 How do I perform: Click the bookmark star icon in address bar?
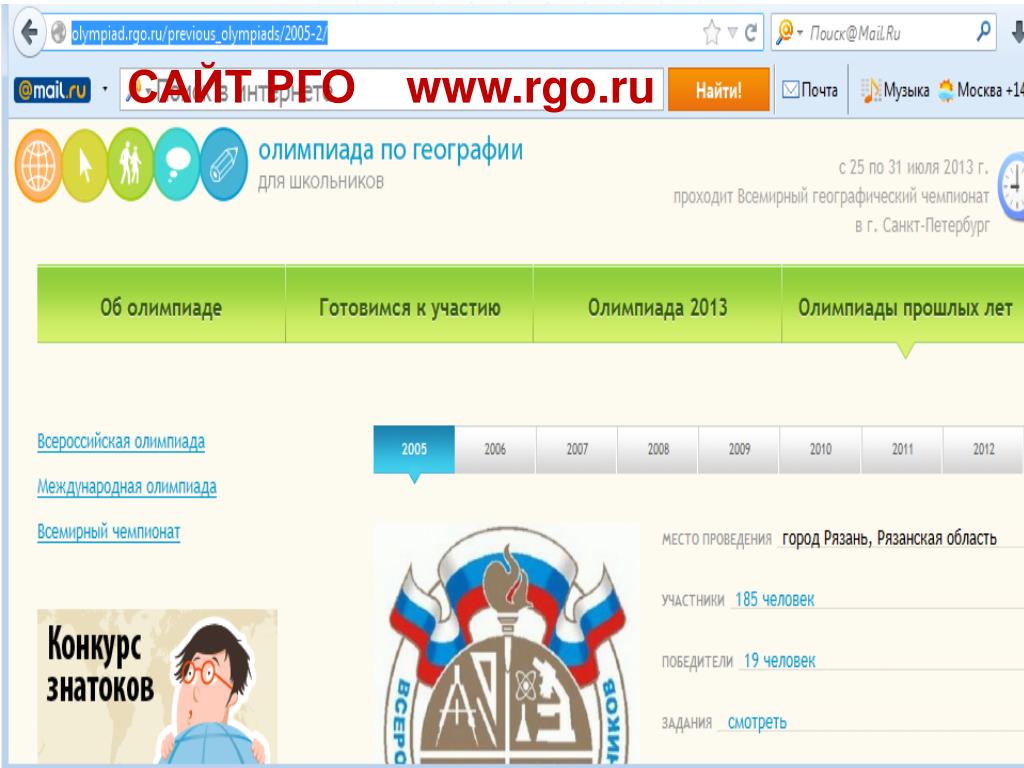pos(711,33)
